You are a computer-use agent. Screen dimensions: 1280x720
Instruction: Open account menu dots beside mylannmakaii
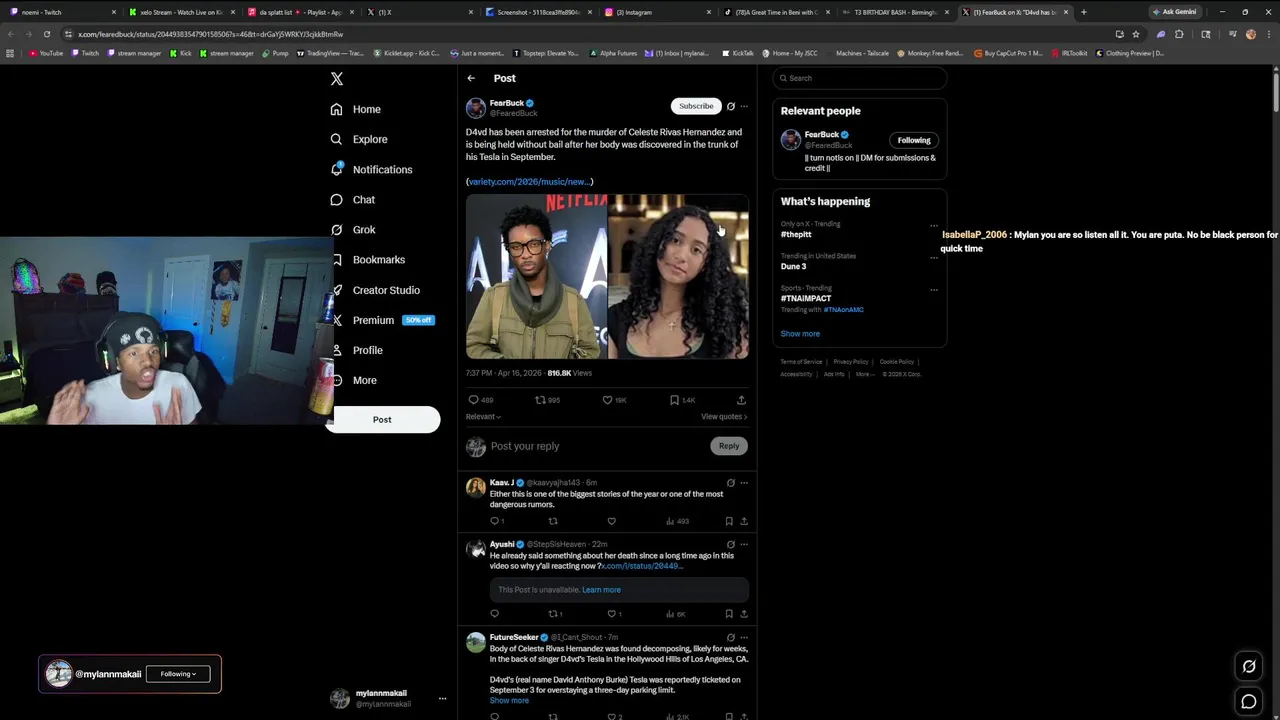pos(442,699)
